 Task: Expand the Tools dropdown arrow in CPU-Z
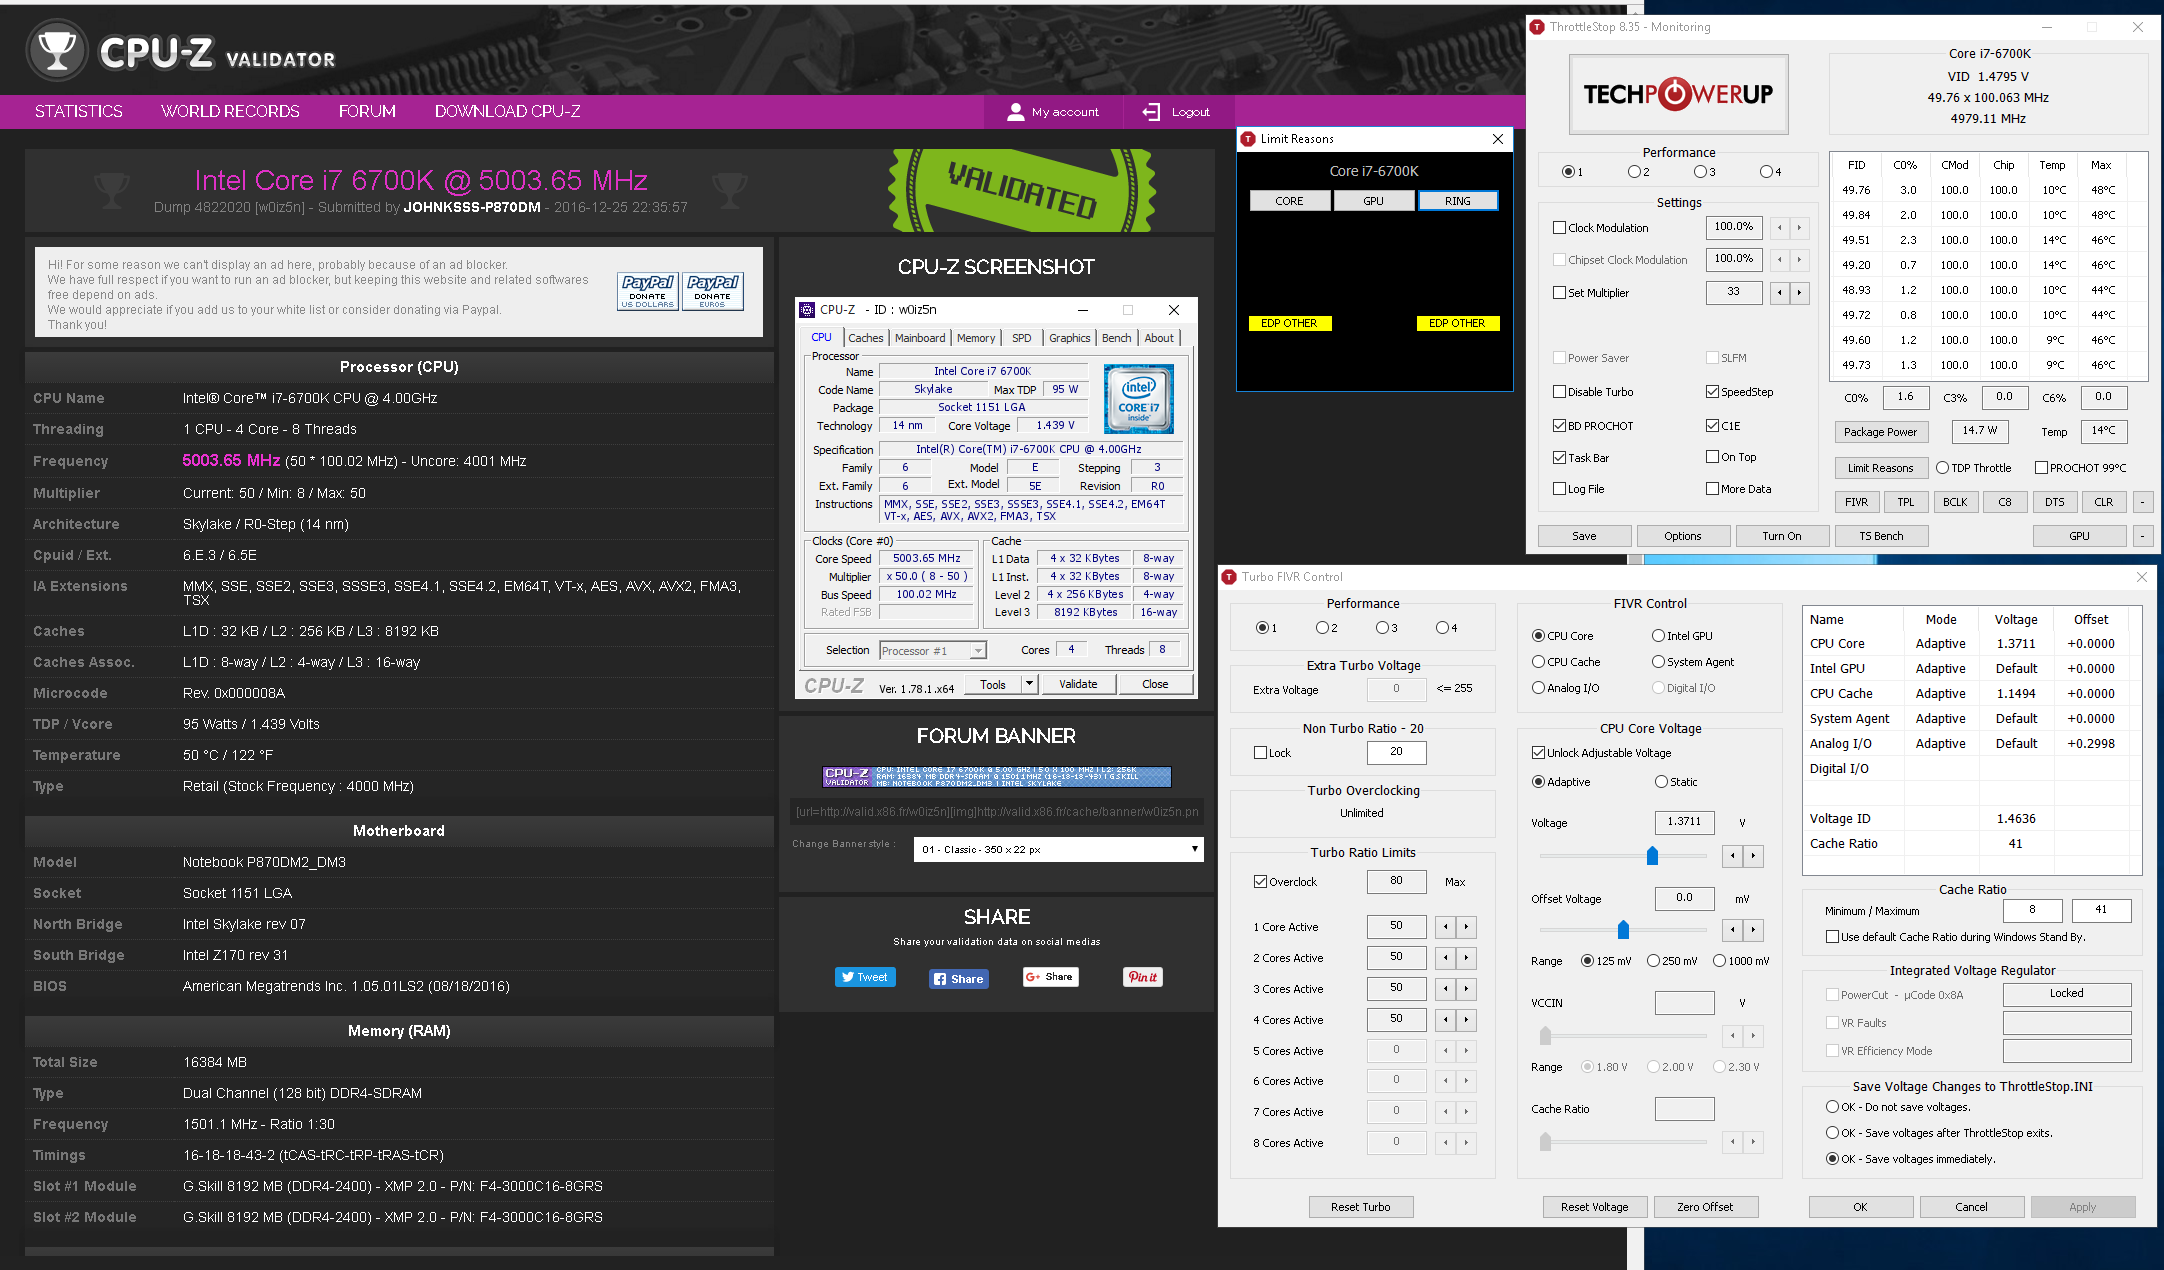click(1029, 684)
